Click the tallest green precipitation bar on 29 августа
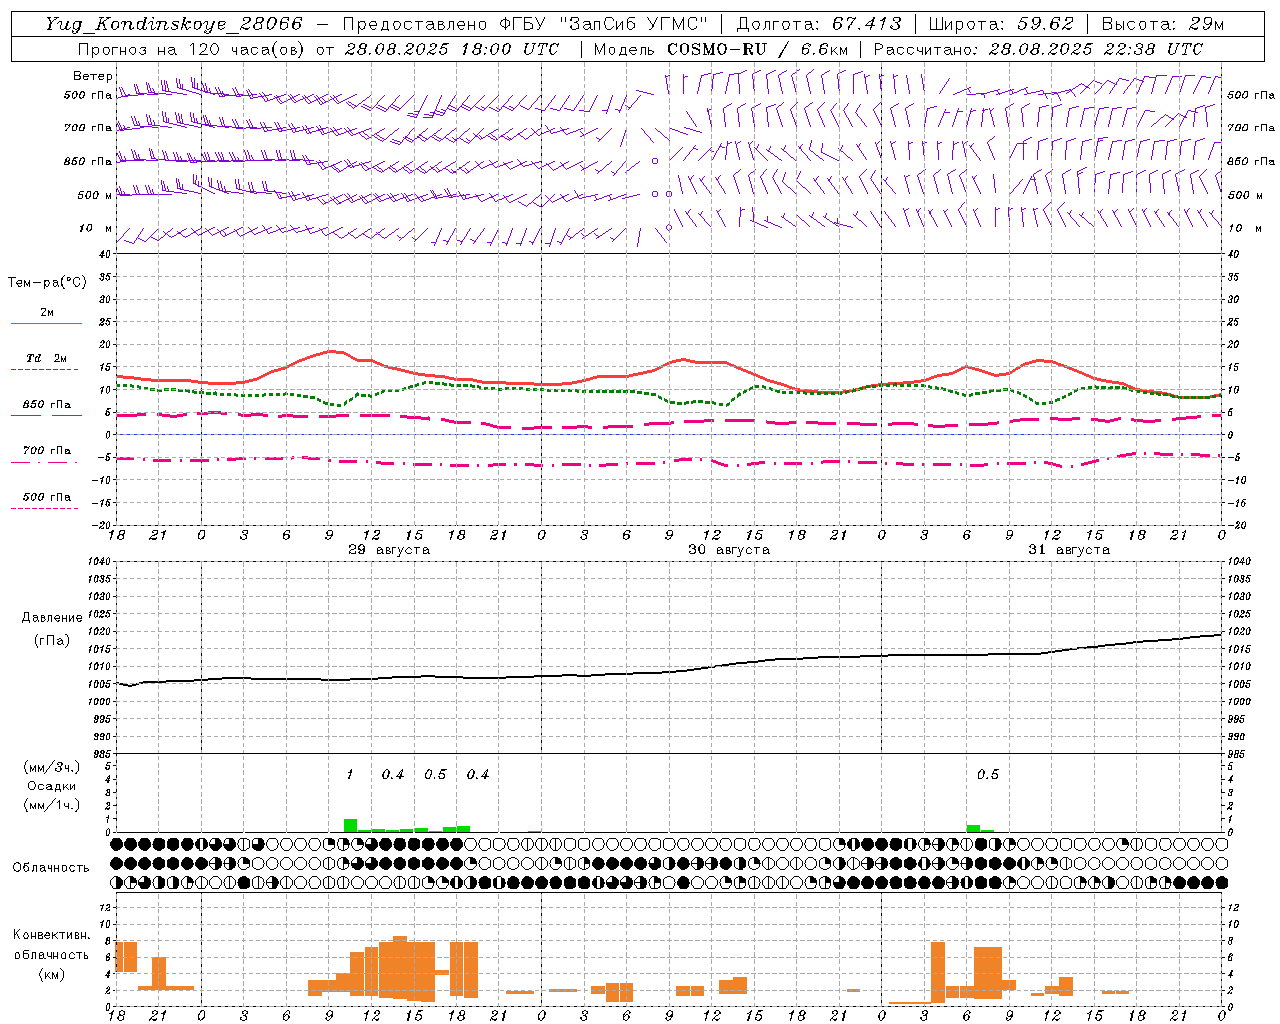The image size is (1280, 1024). coord(350,826)
